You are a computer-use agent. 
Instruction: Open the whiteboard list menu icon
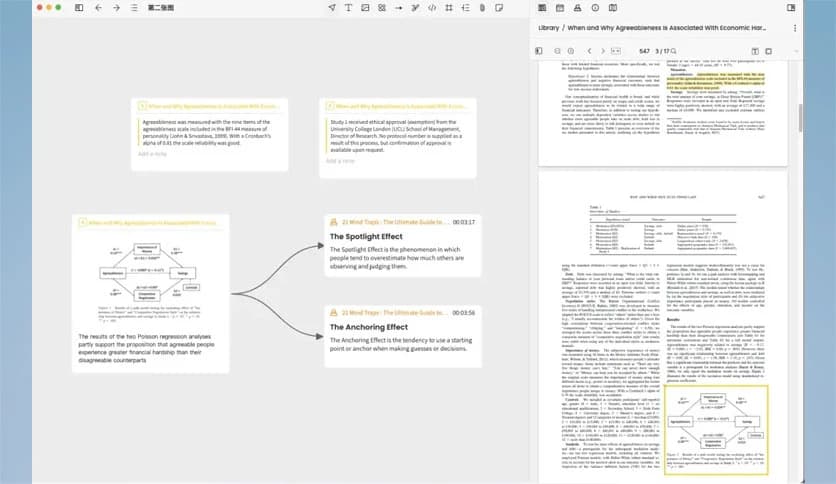click(134, 7)
